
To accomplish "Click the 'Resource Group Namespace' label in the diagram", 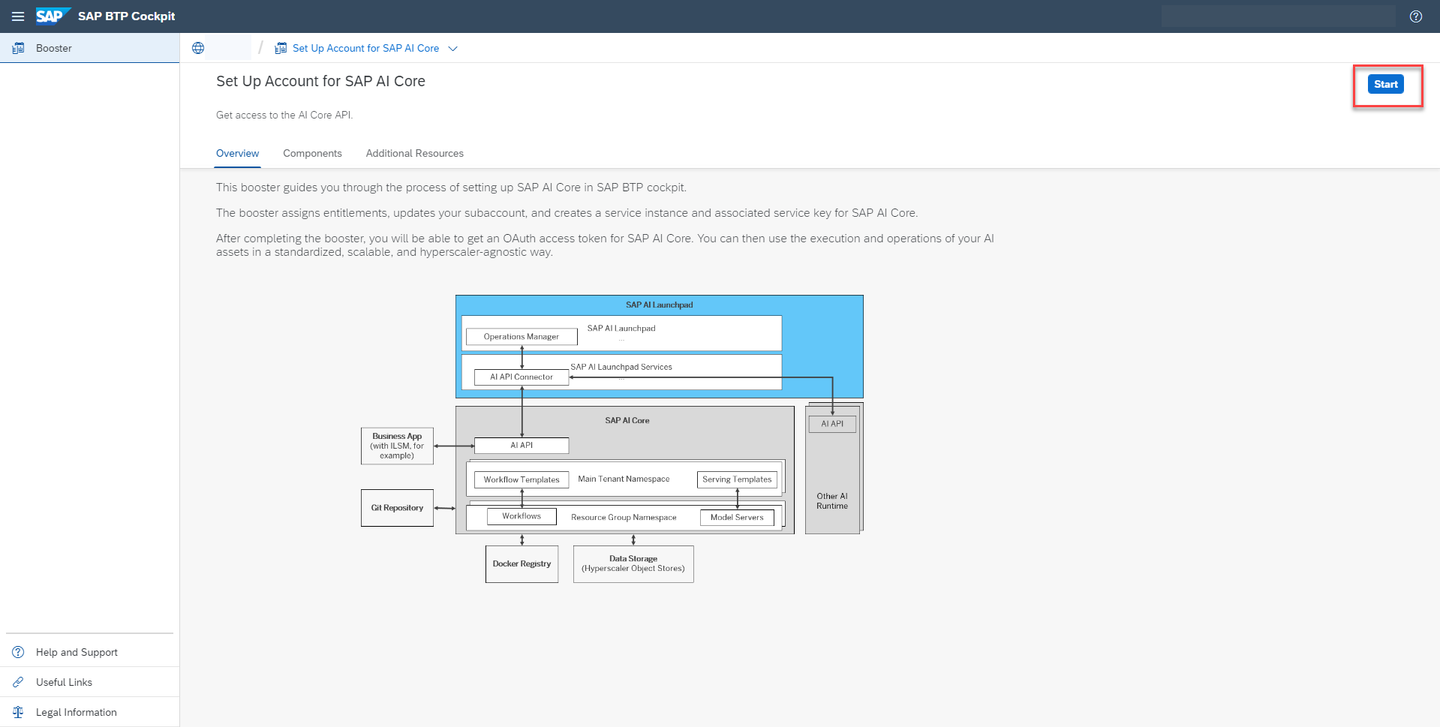I will 624,517.
